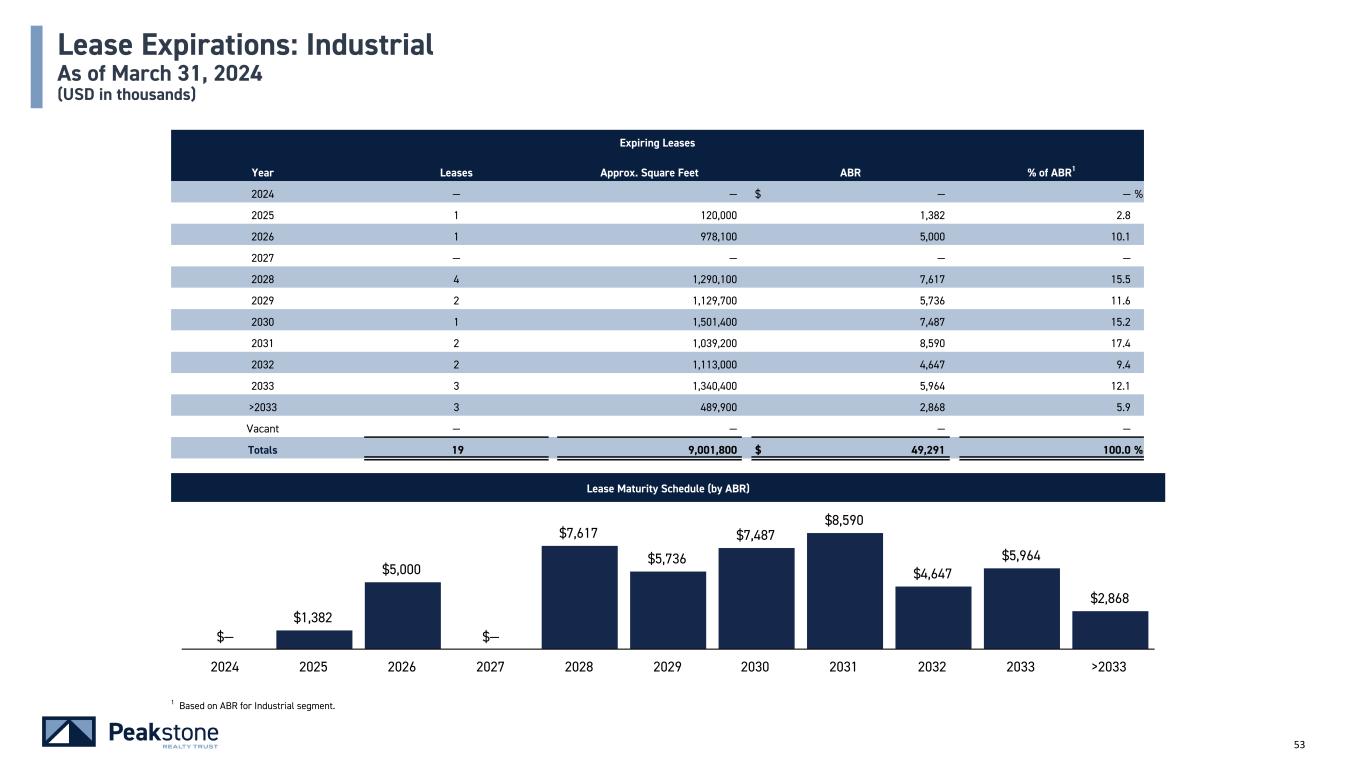
Task: Click the Lease Maturity Schedule (by ABR) banner
Action: [x=667, y=488]
